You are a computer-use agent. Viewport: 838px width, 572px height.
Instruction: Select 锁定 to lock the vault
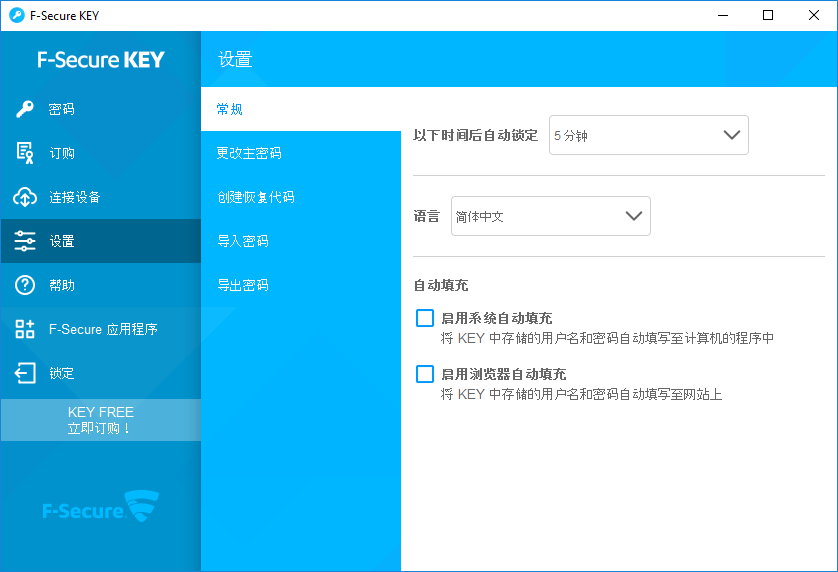101,373
